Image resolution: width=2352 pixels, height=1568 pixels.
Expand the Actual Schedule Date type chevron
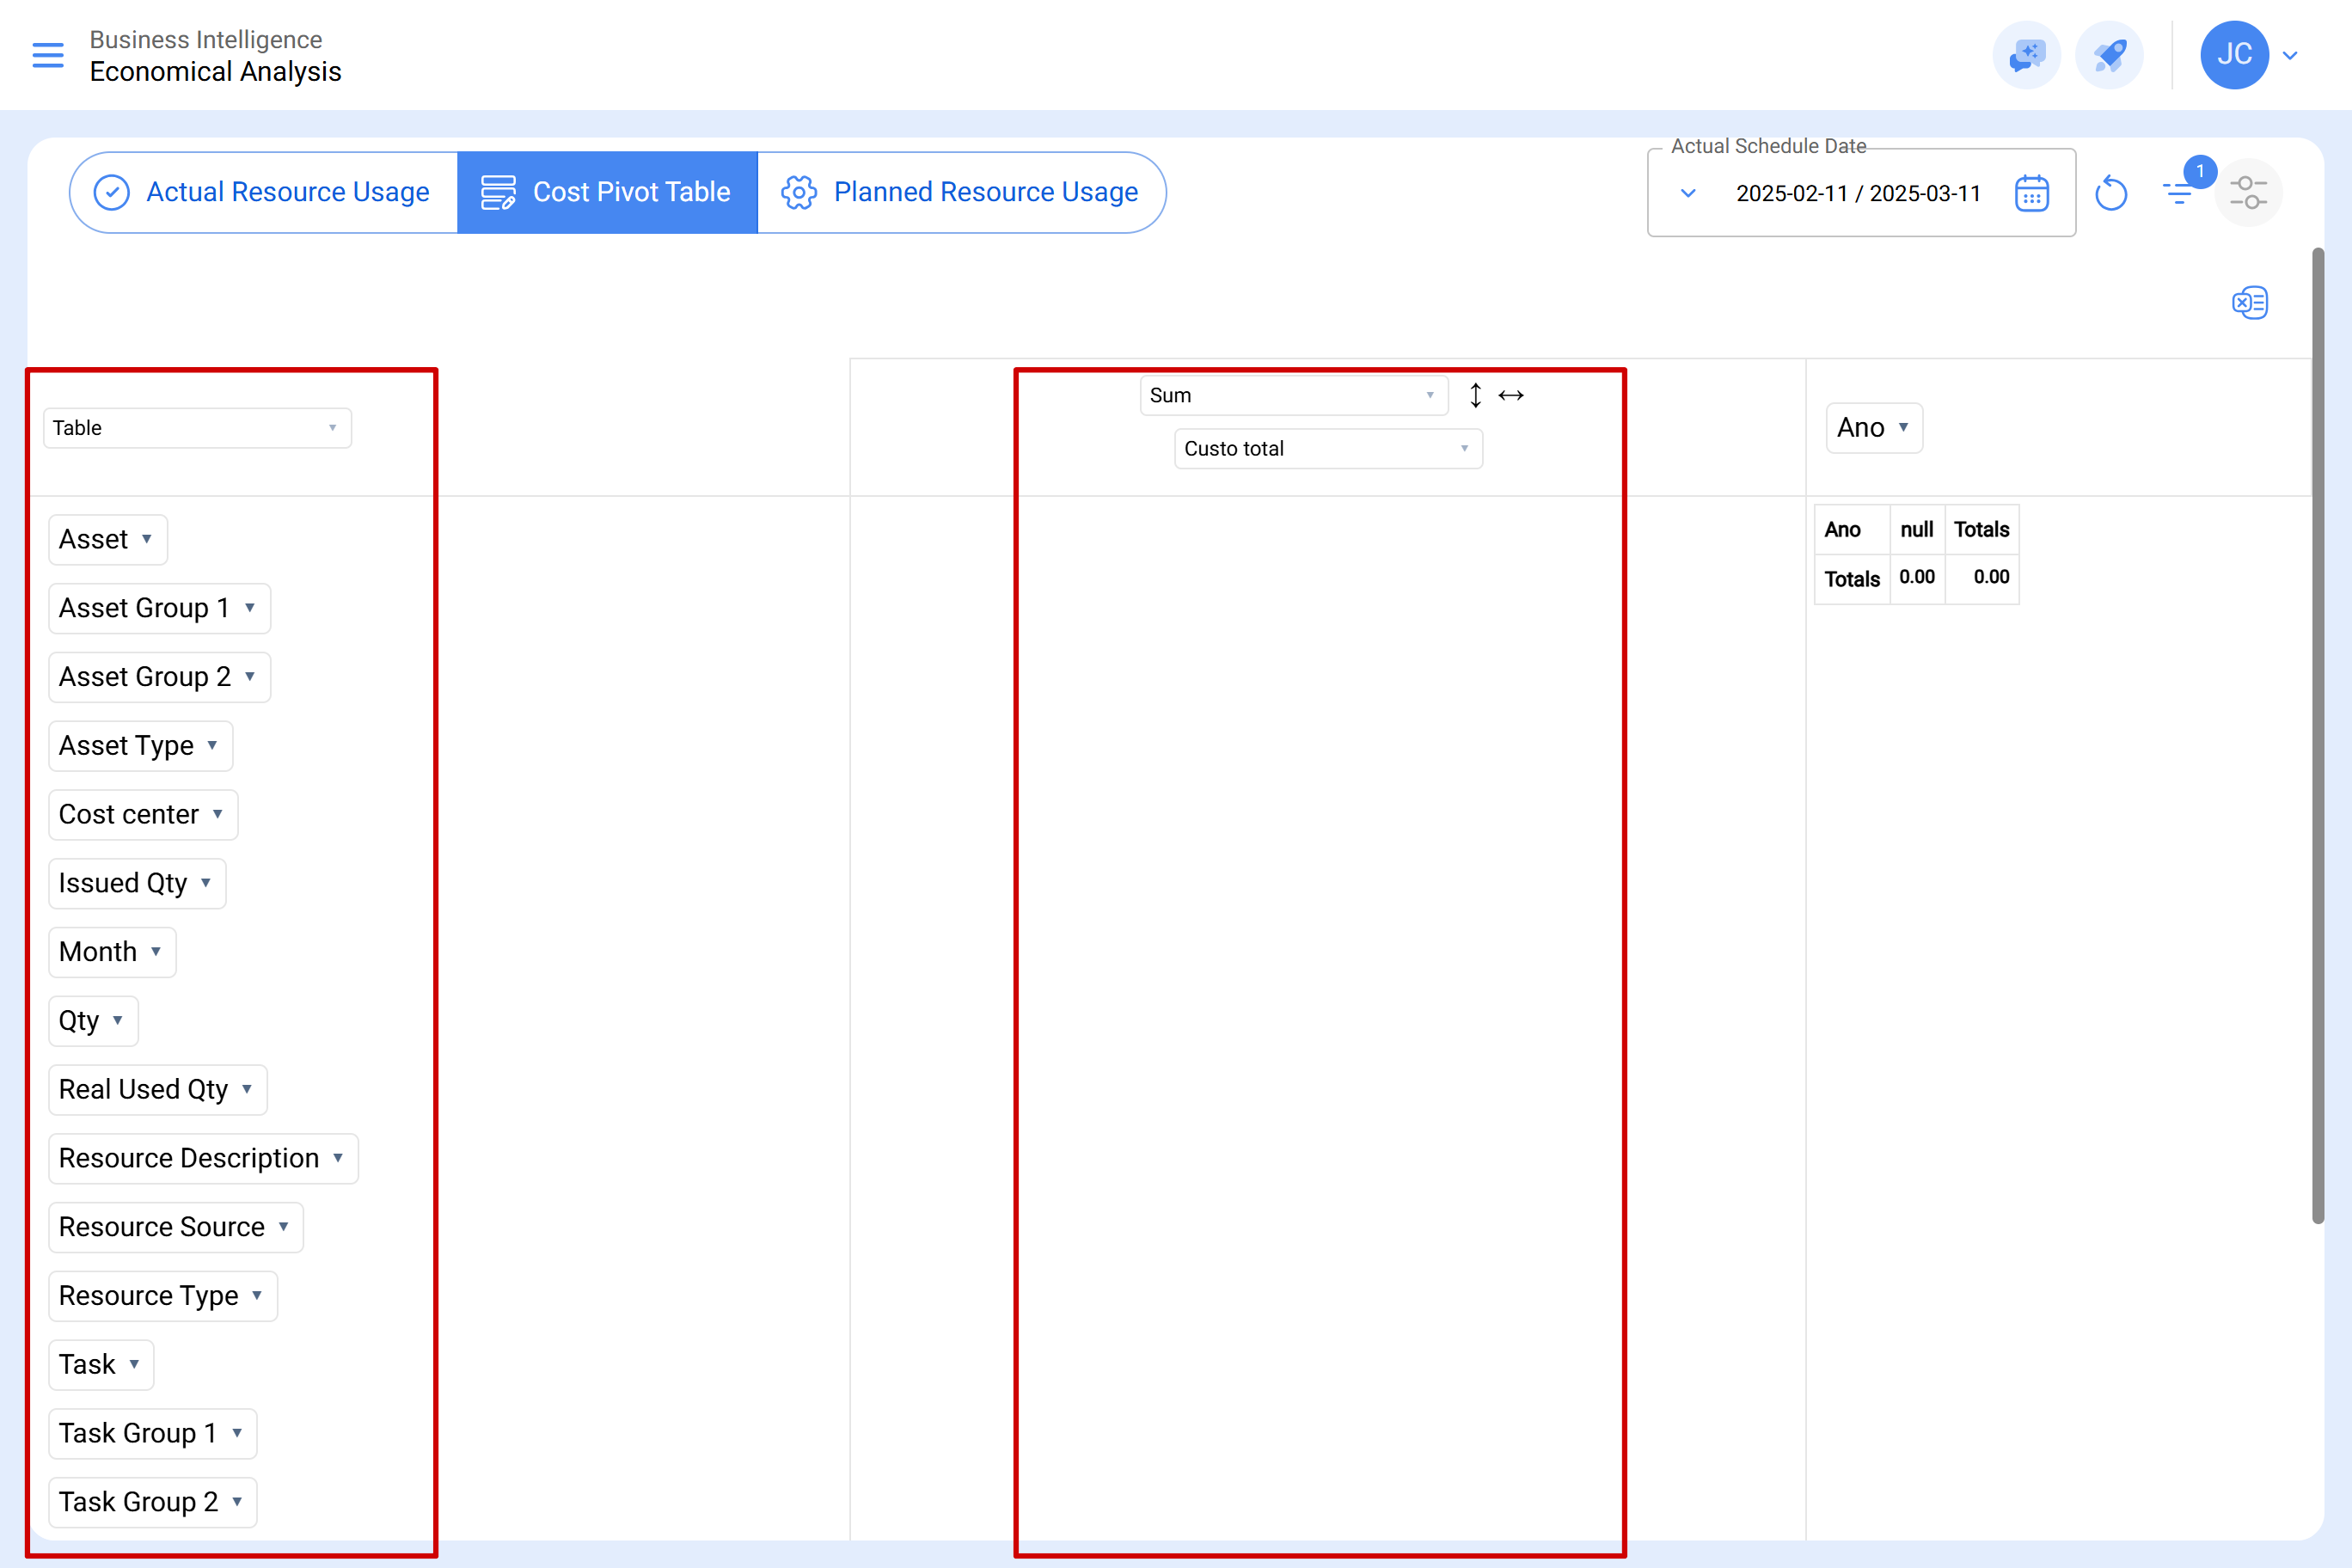[1688, 193]
